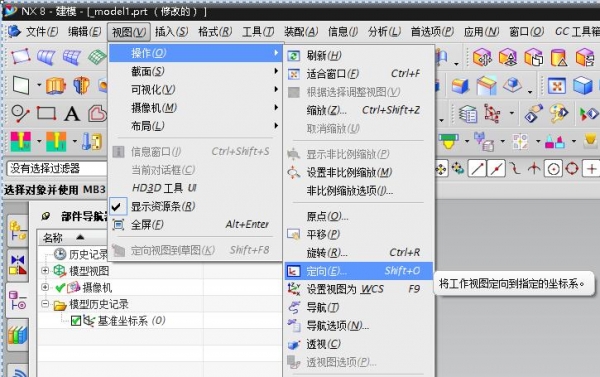Choose 旋转(R)... menu entry
Screen dimensions: 600x377
(359, 253)
